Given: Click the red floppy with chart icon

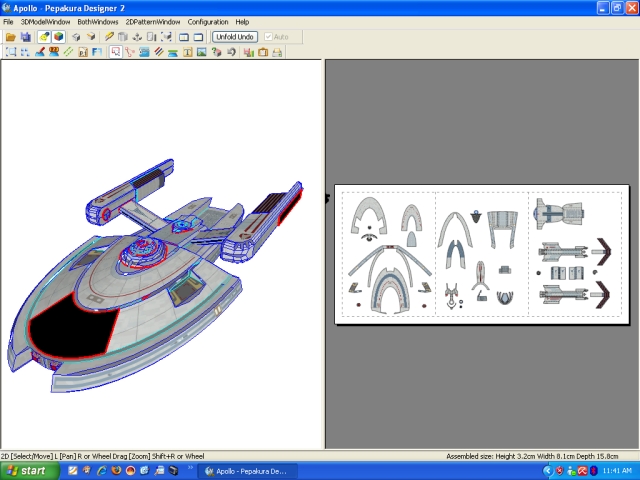Looking at the screenshot, I should pyautogui.click(x=249, y=52).
